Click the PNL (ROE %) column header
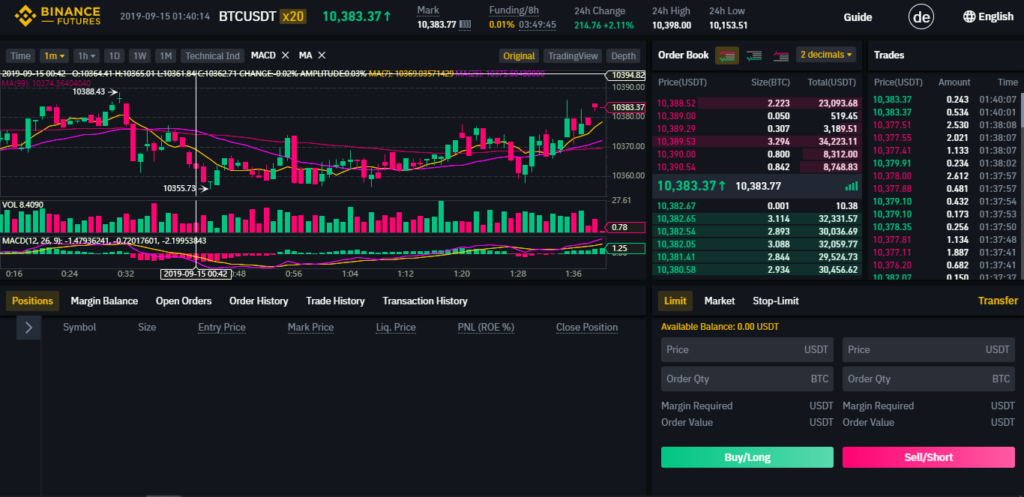Screen dimensions: 1024x497 [x=486, y=327]
